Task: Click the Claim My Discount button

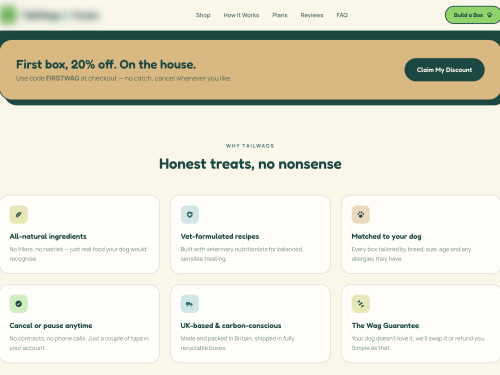Action: coord(444,70)
